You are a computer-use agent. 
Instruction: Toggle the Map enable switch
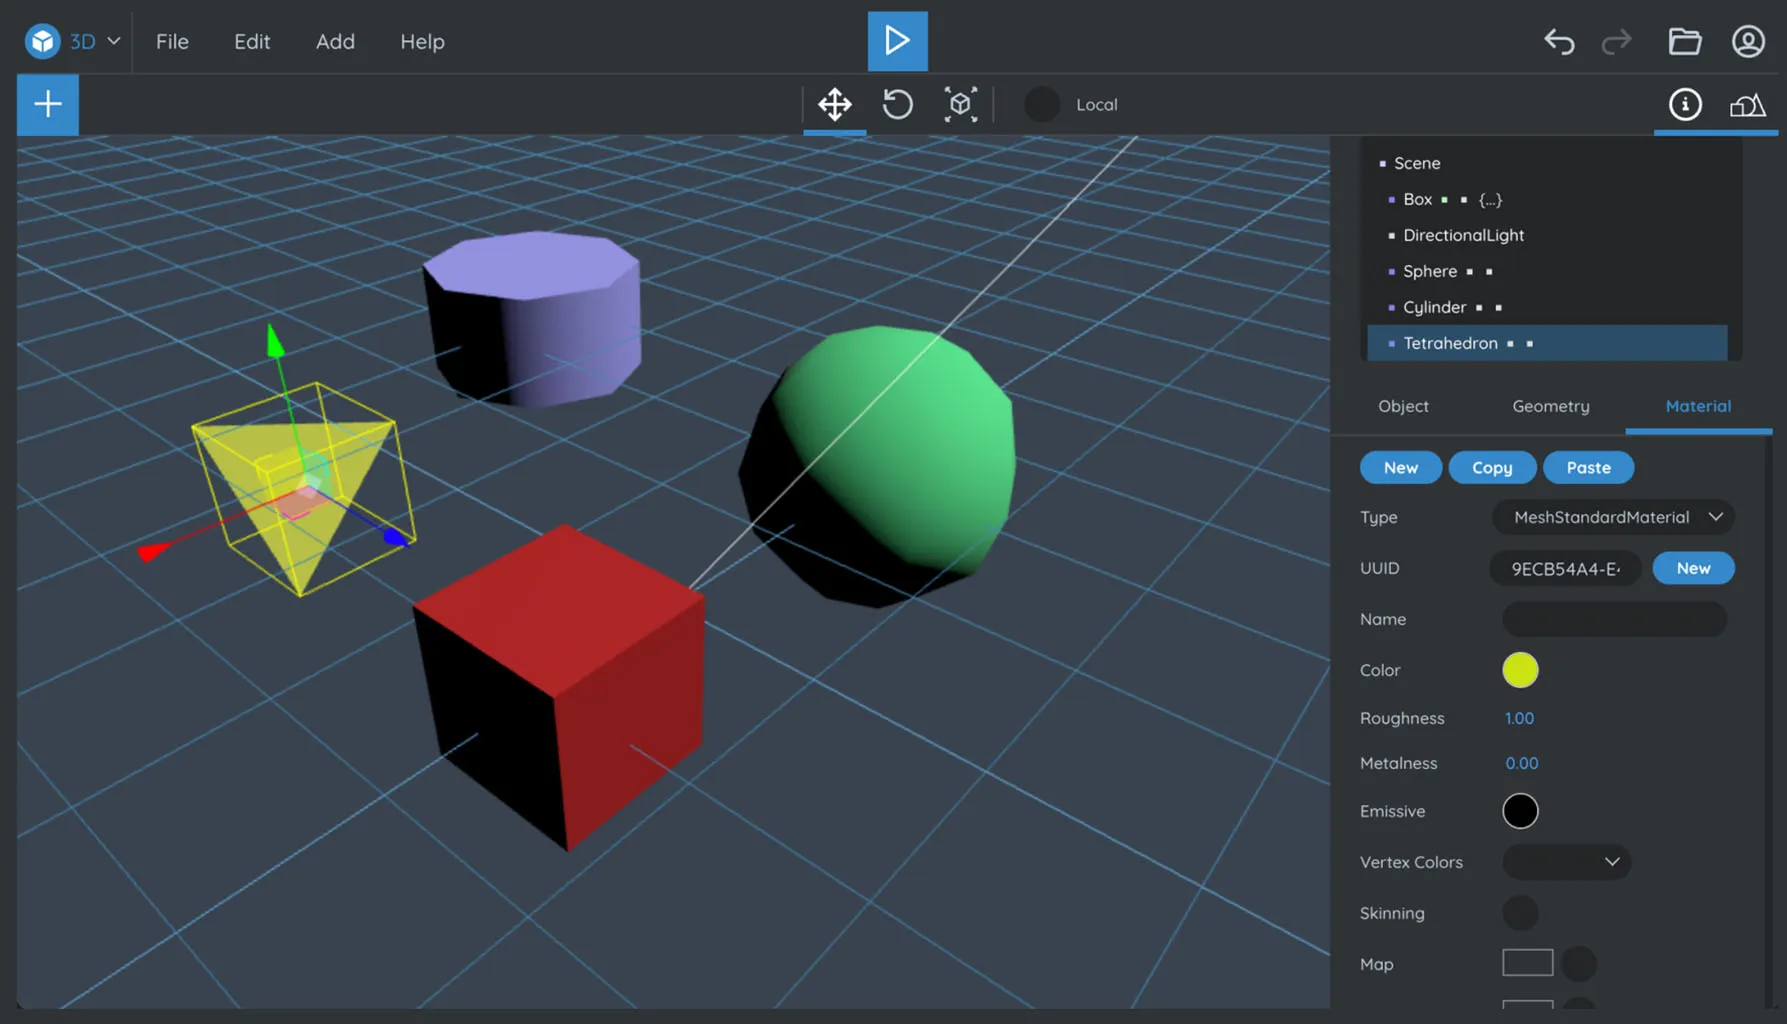click(1579, 964)
